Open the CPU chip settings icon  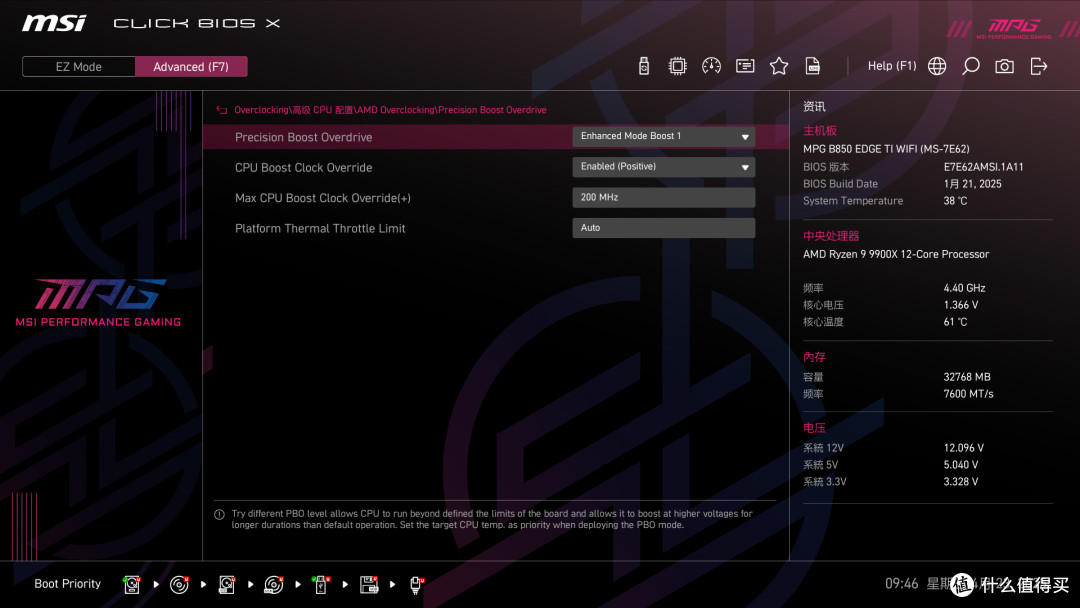(678, 66)
